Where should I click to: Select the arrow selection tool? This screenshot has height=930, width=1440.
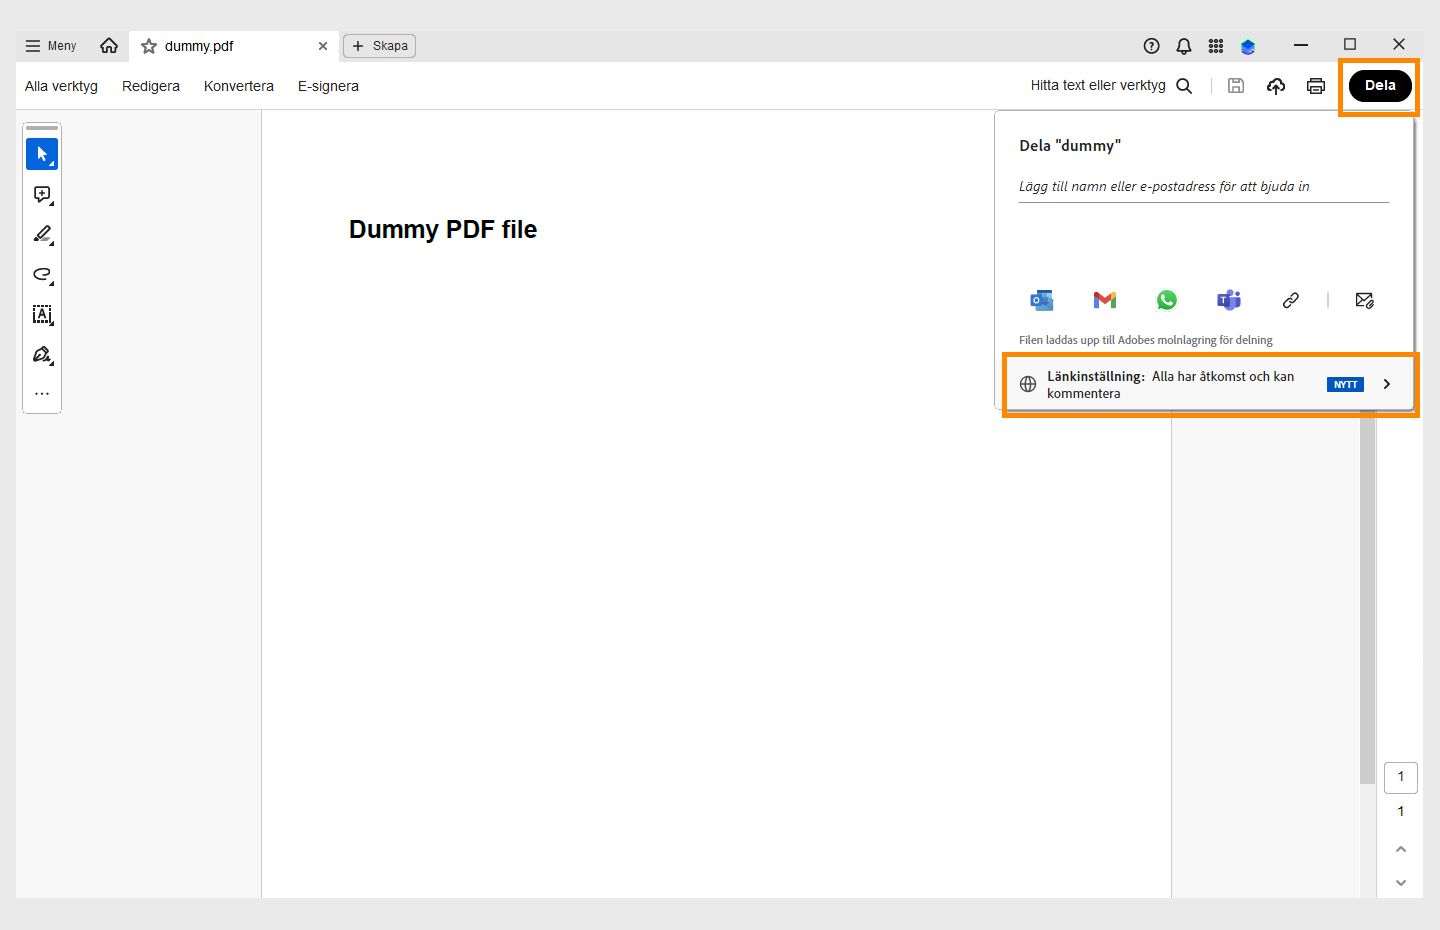pos(42,154)
